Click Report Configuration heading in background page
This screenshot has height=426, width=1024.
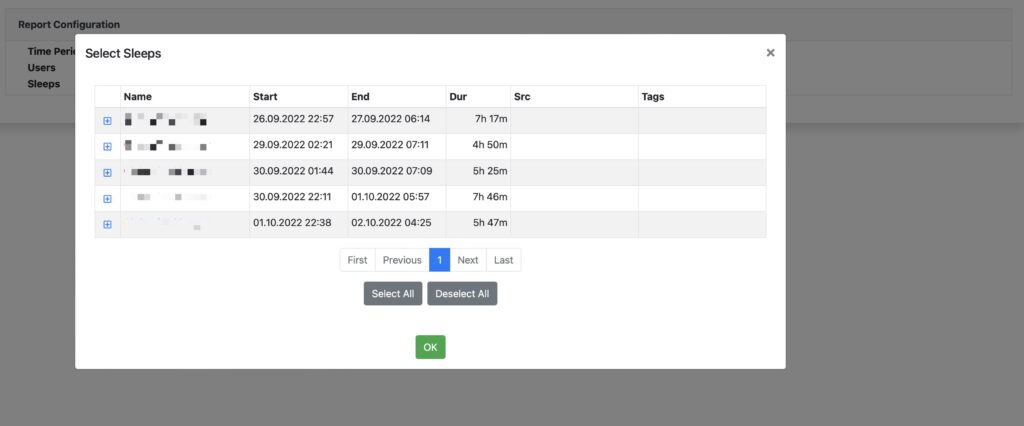click(69, 25)
